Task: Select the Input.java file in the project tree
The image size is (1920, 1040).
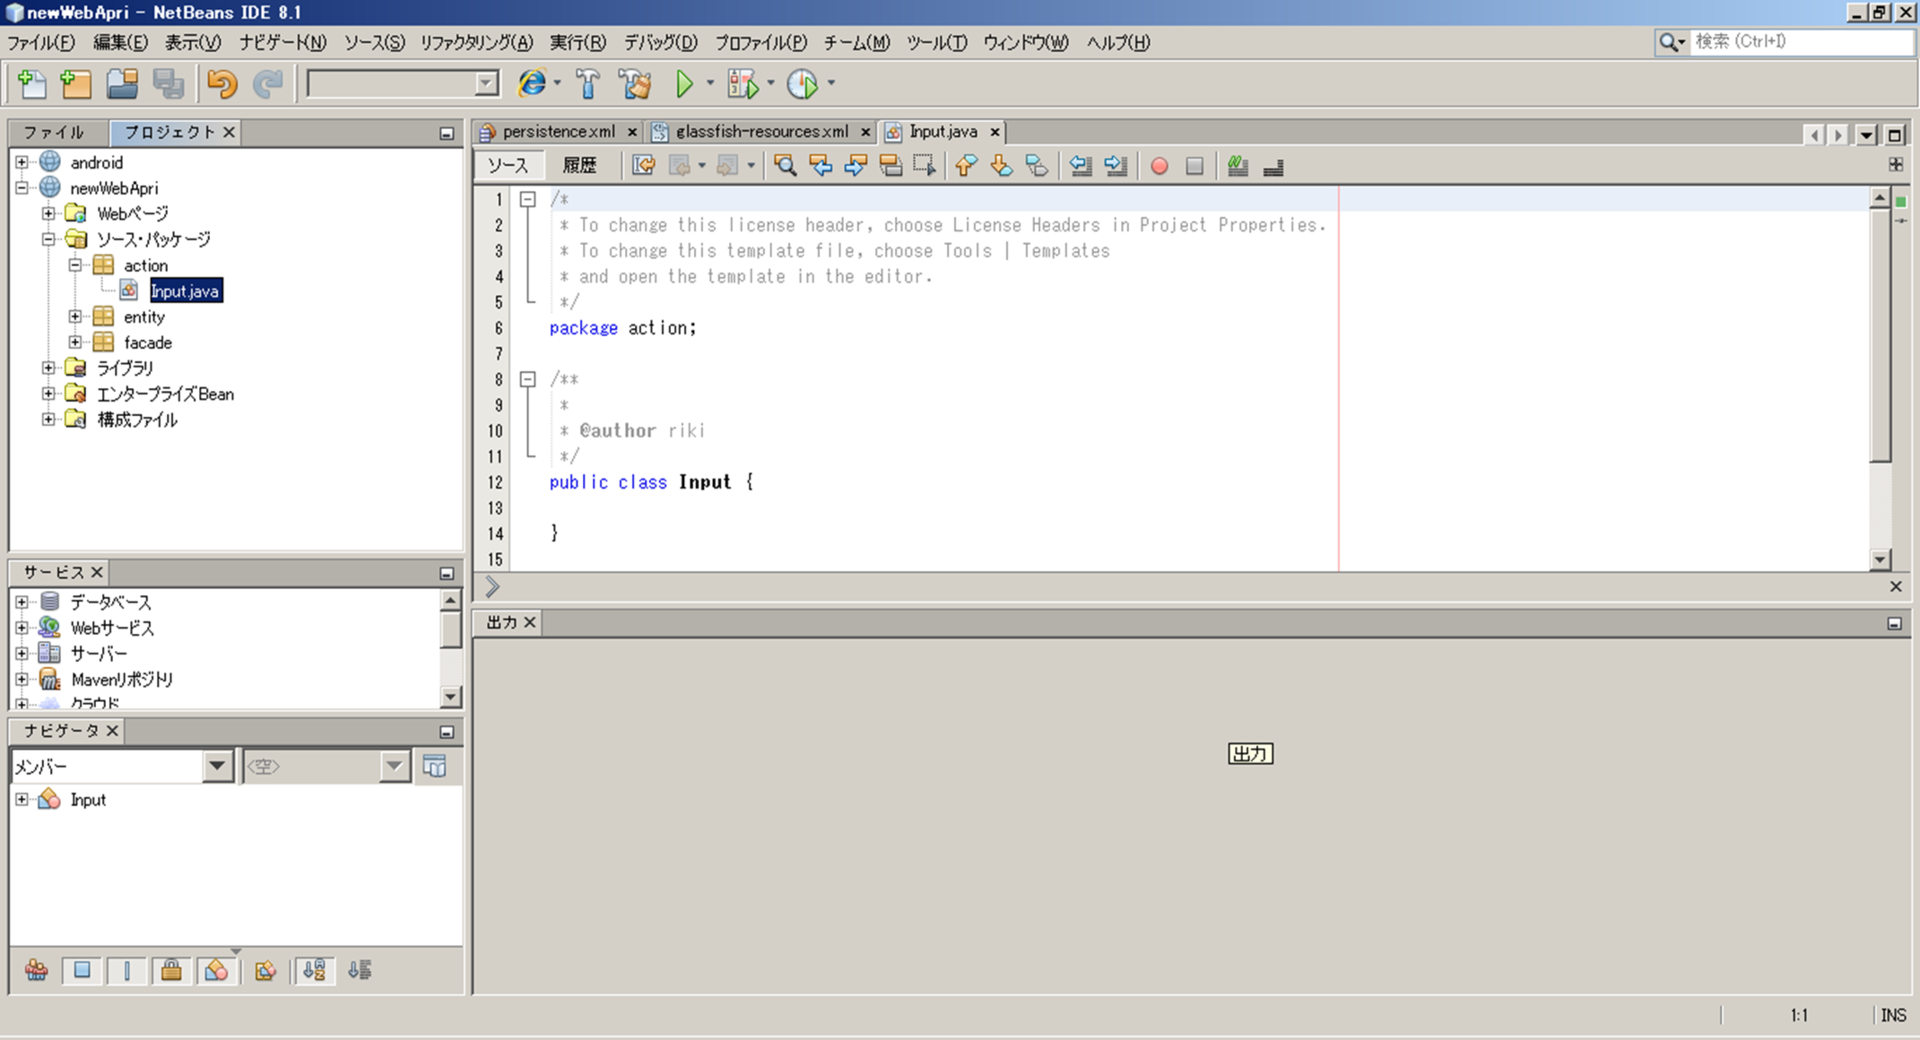Action: coord(186,290)
